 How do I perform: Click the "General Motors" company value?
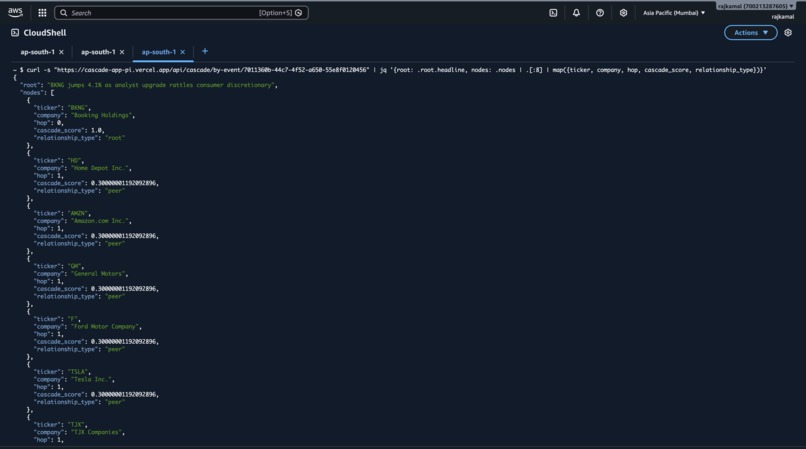(x=98, y=274)
